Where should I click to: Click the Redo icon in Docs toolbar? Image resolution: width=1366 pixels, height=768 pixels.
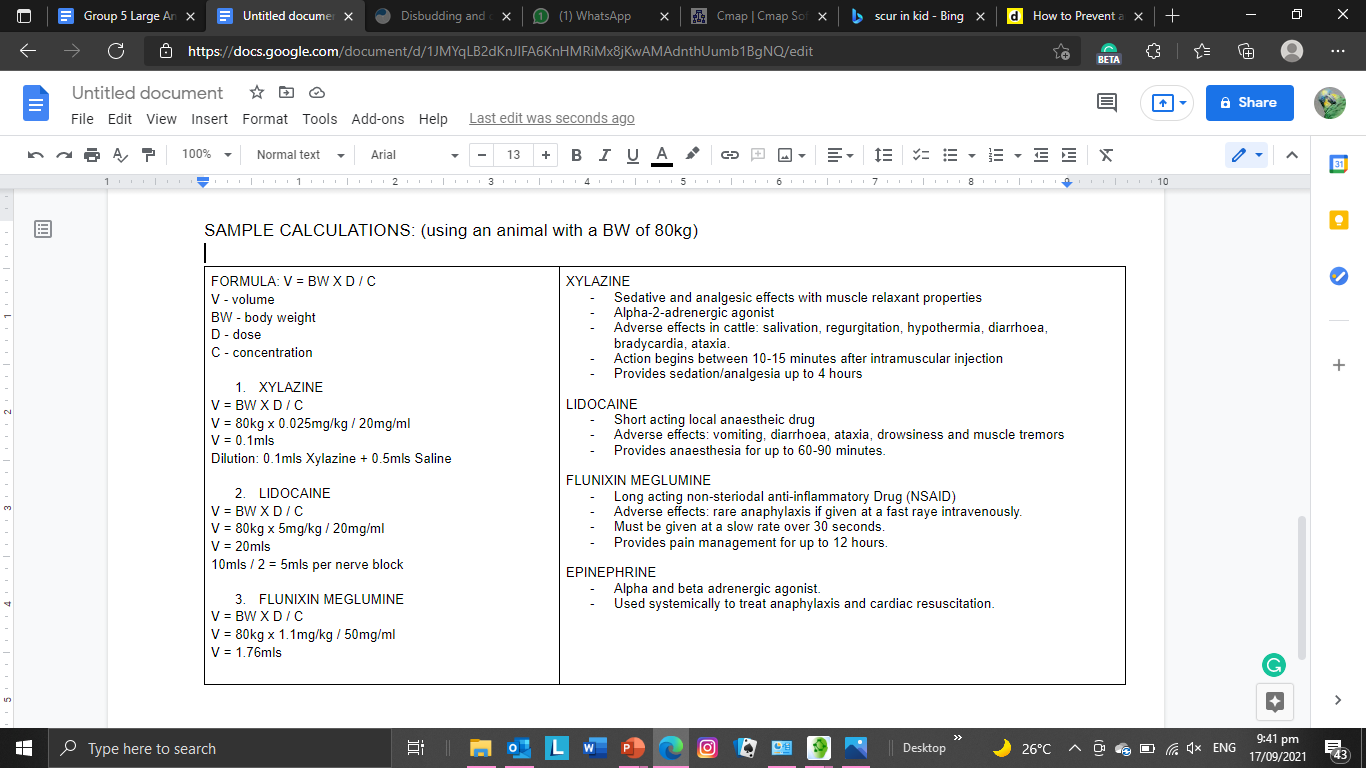point(64,155)
